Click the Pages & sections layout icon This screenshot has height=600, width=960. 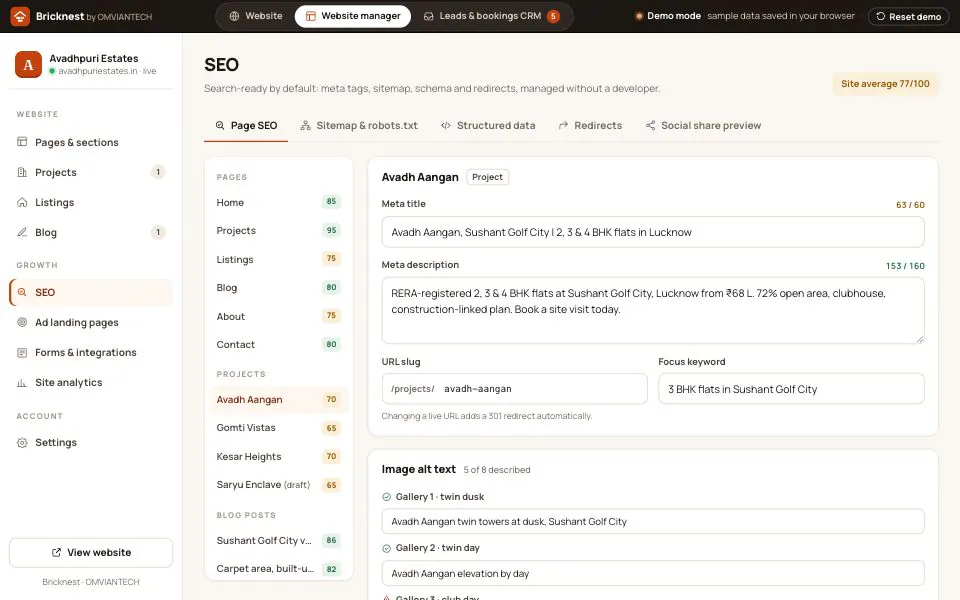[22, 142]
